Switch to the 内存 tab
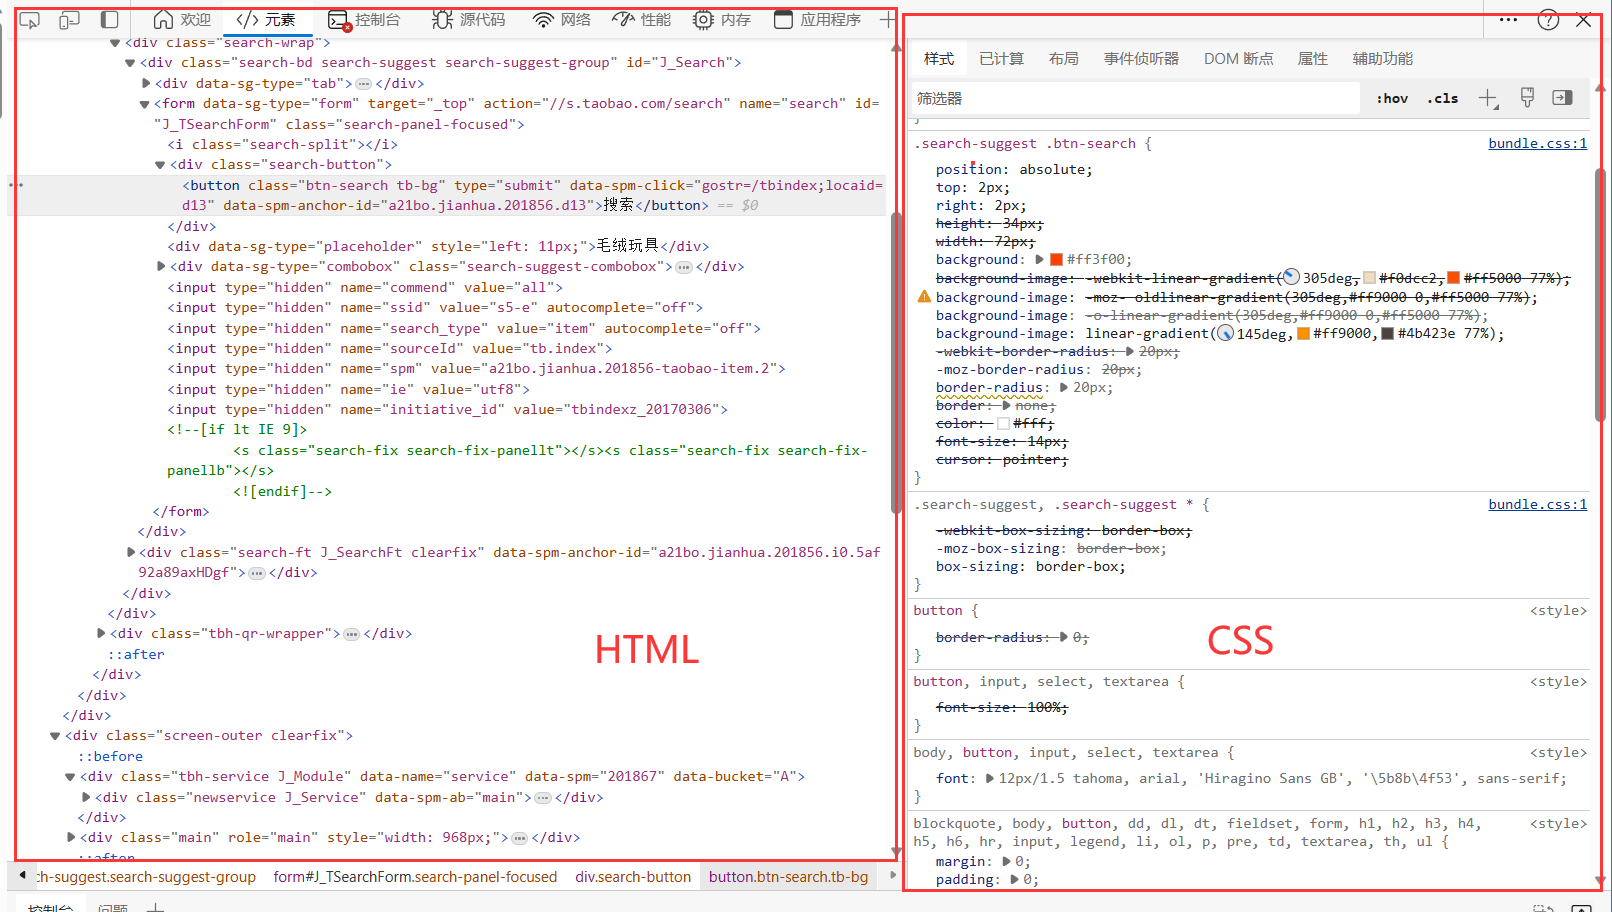The image size is (1612, 912). [722, 20]
